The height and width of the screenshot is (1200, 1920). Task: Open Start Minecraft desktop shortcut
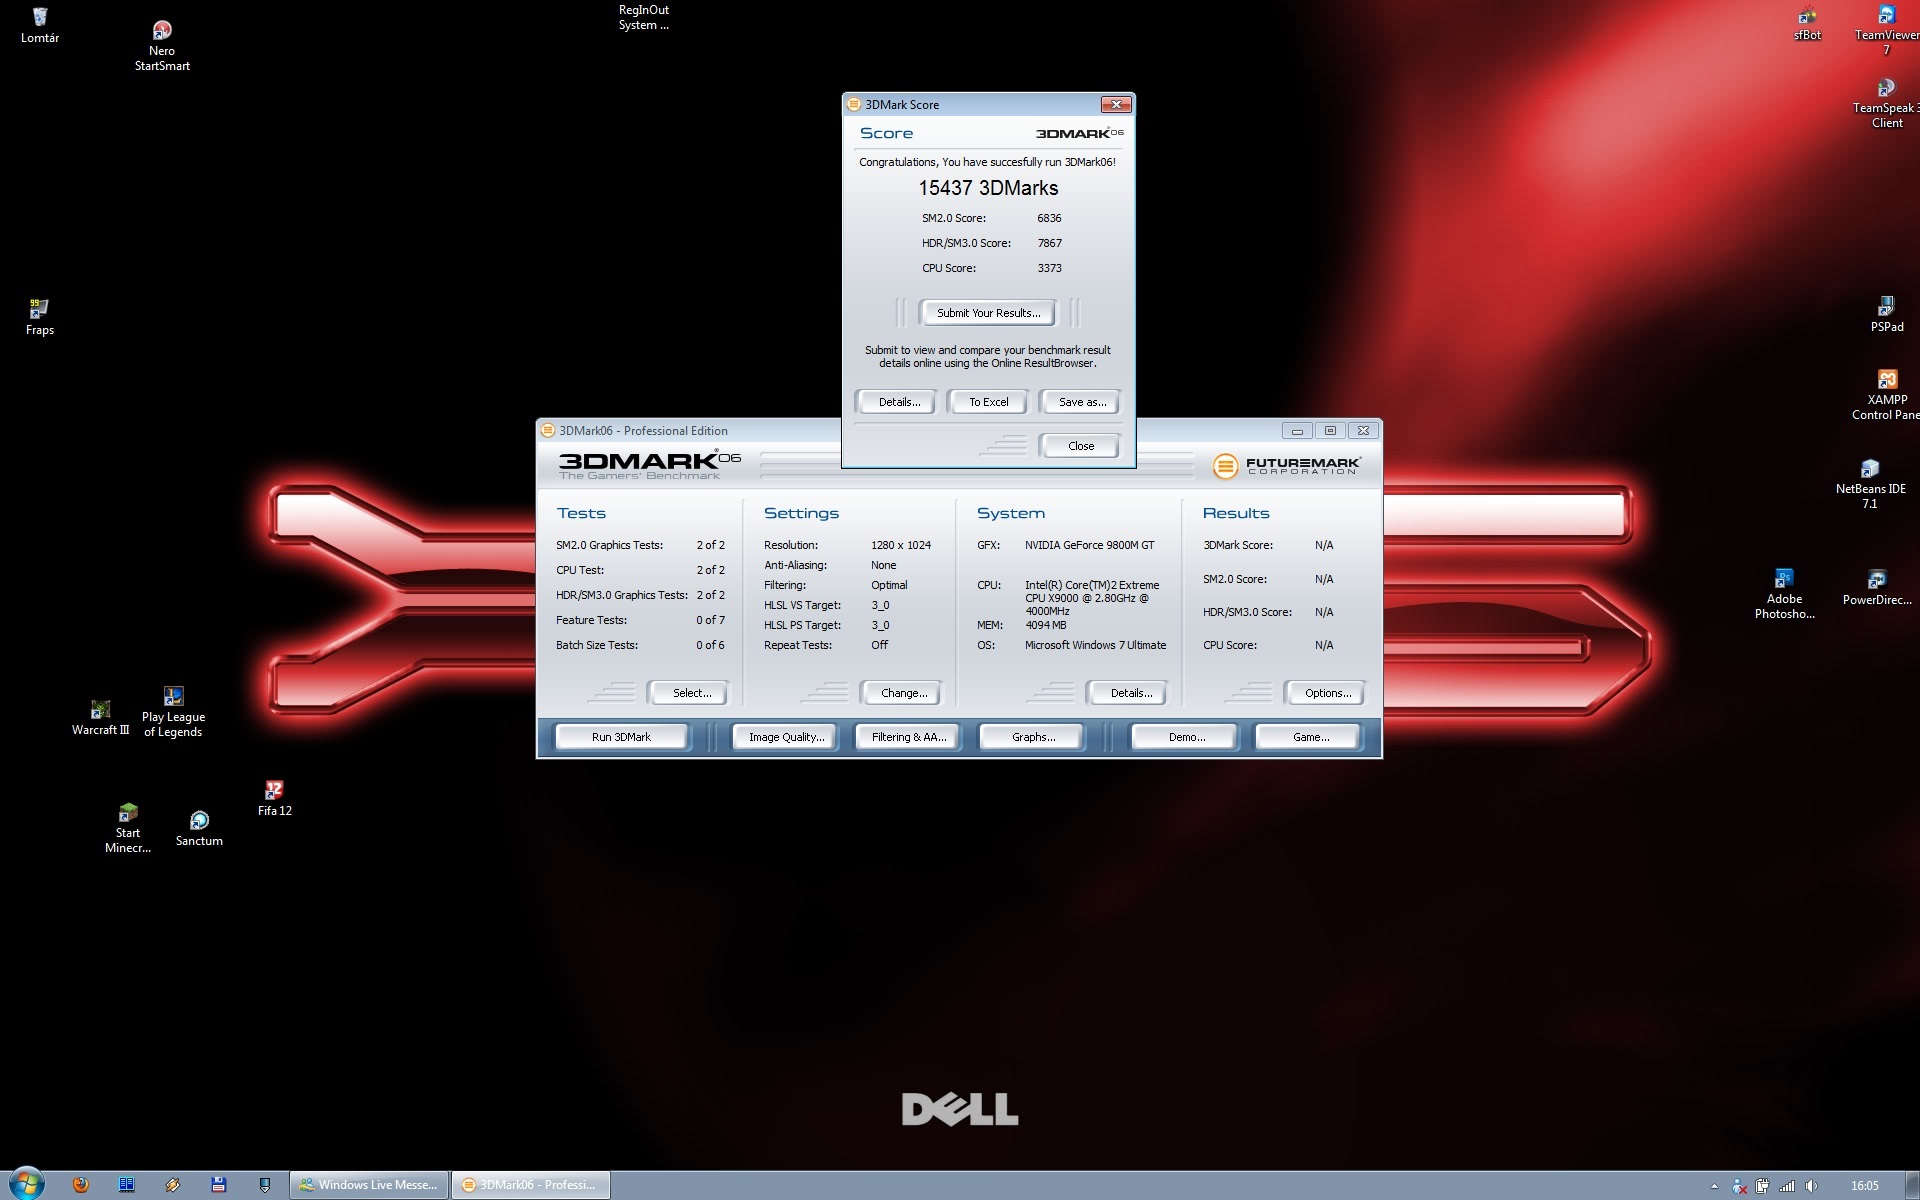[x=128, y=828]
